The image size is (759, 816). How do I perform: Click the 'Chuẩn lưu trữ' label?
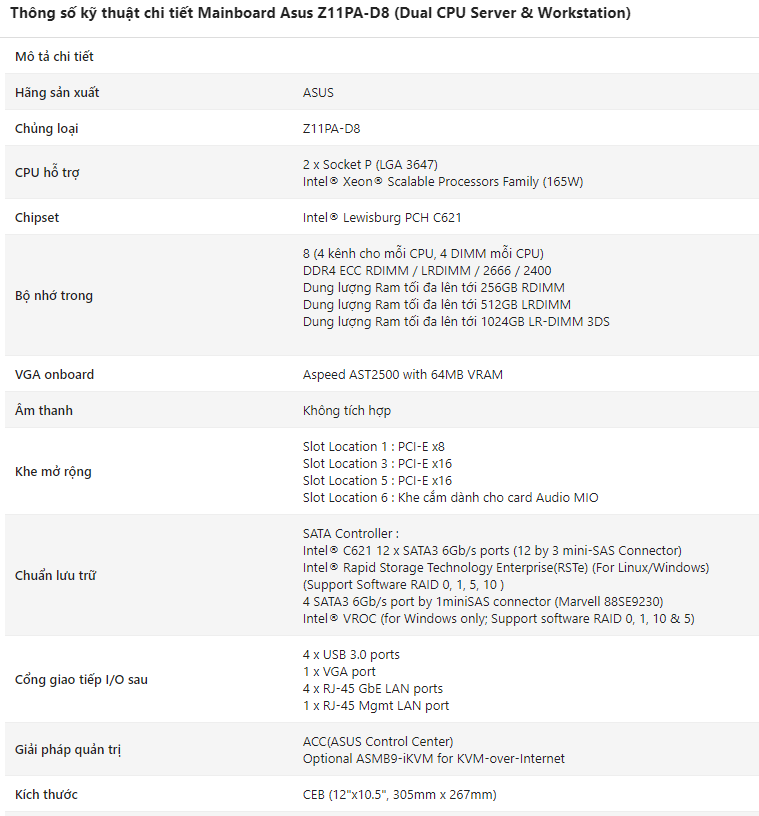pos(55,576)
